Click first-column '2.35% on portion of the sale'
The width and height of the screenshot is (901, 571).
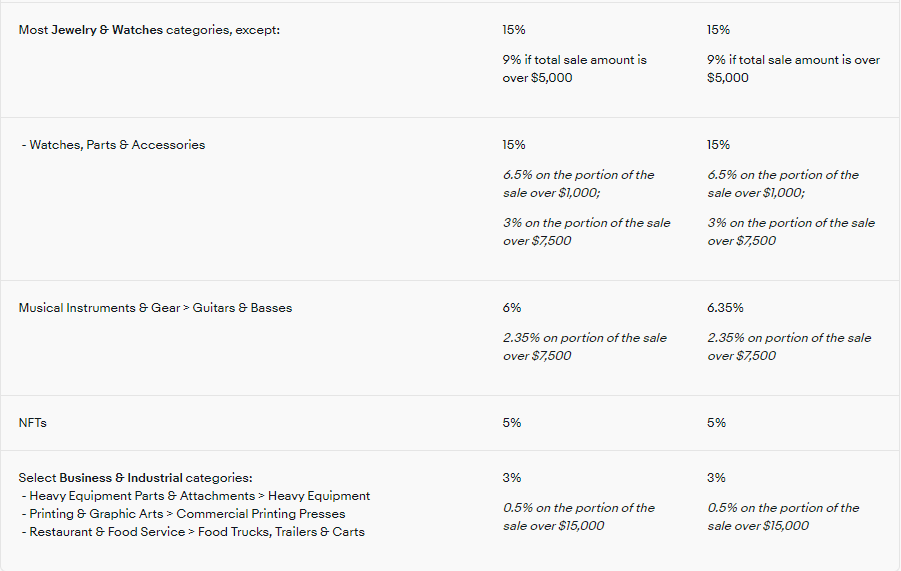[584, 346]
